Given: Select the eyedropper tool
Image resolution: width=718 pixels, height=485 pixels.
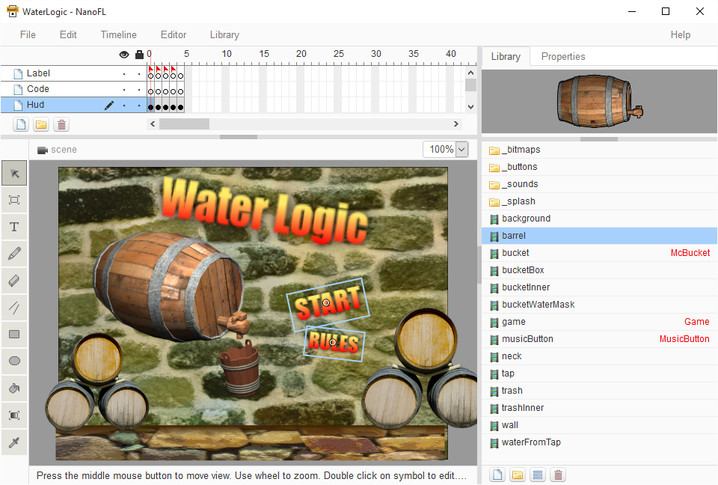Looking at the screenshot, I should [14, 442].
